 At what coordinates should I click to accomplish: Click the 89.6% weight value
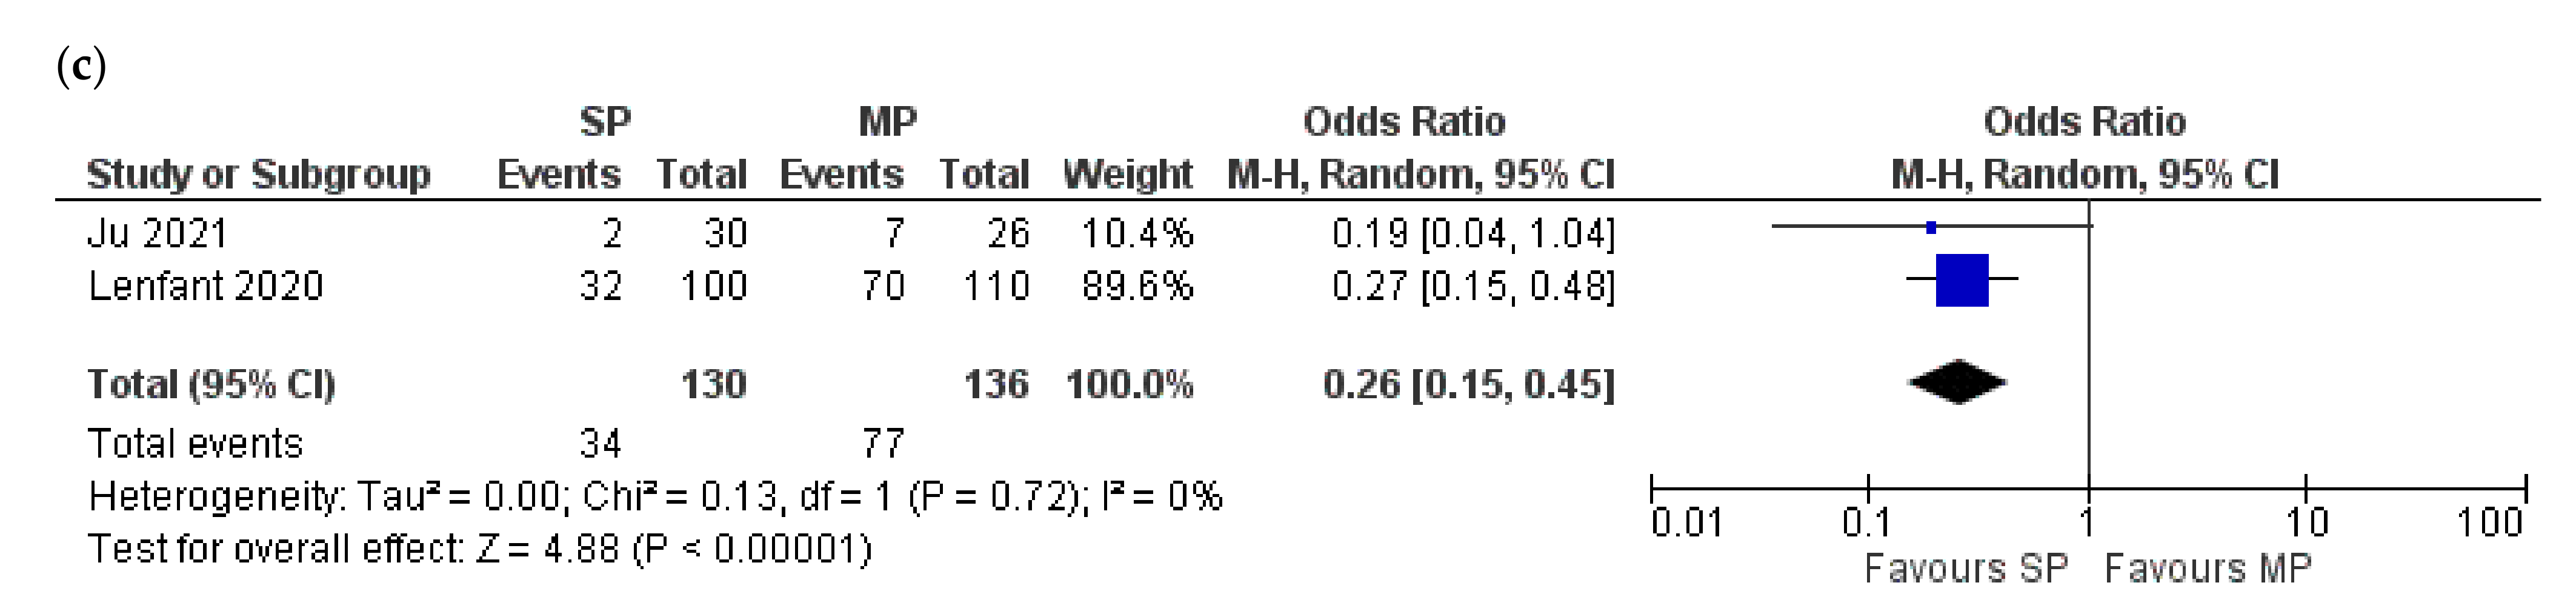click(1137, 286)
